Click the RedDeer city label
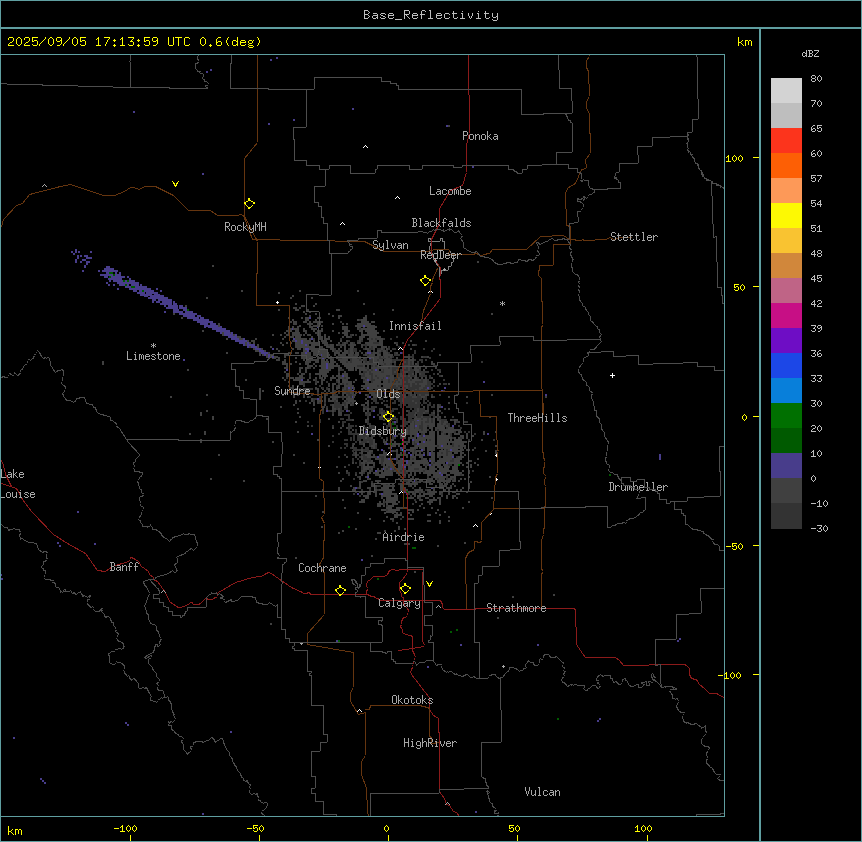The image size is (862, 842). pos(441,255)
